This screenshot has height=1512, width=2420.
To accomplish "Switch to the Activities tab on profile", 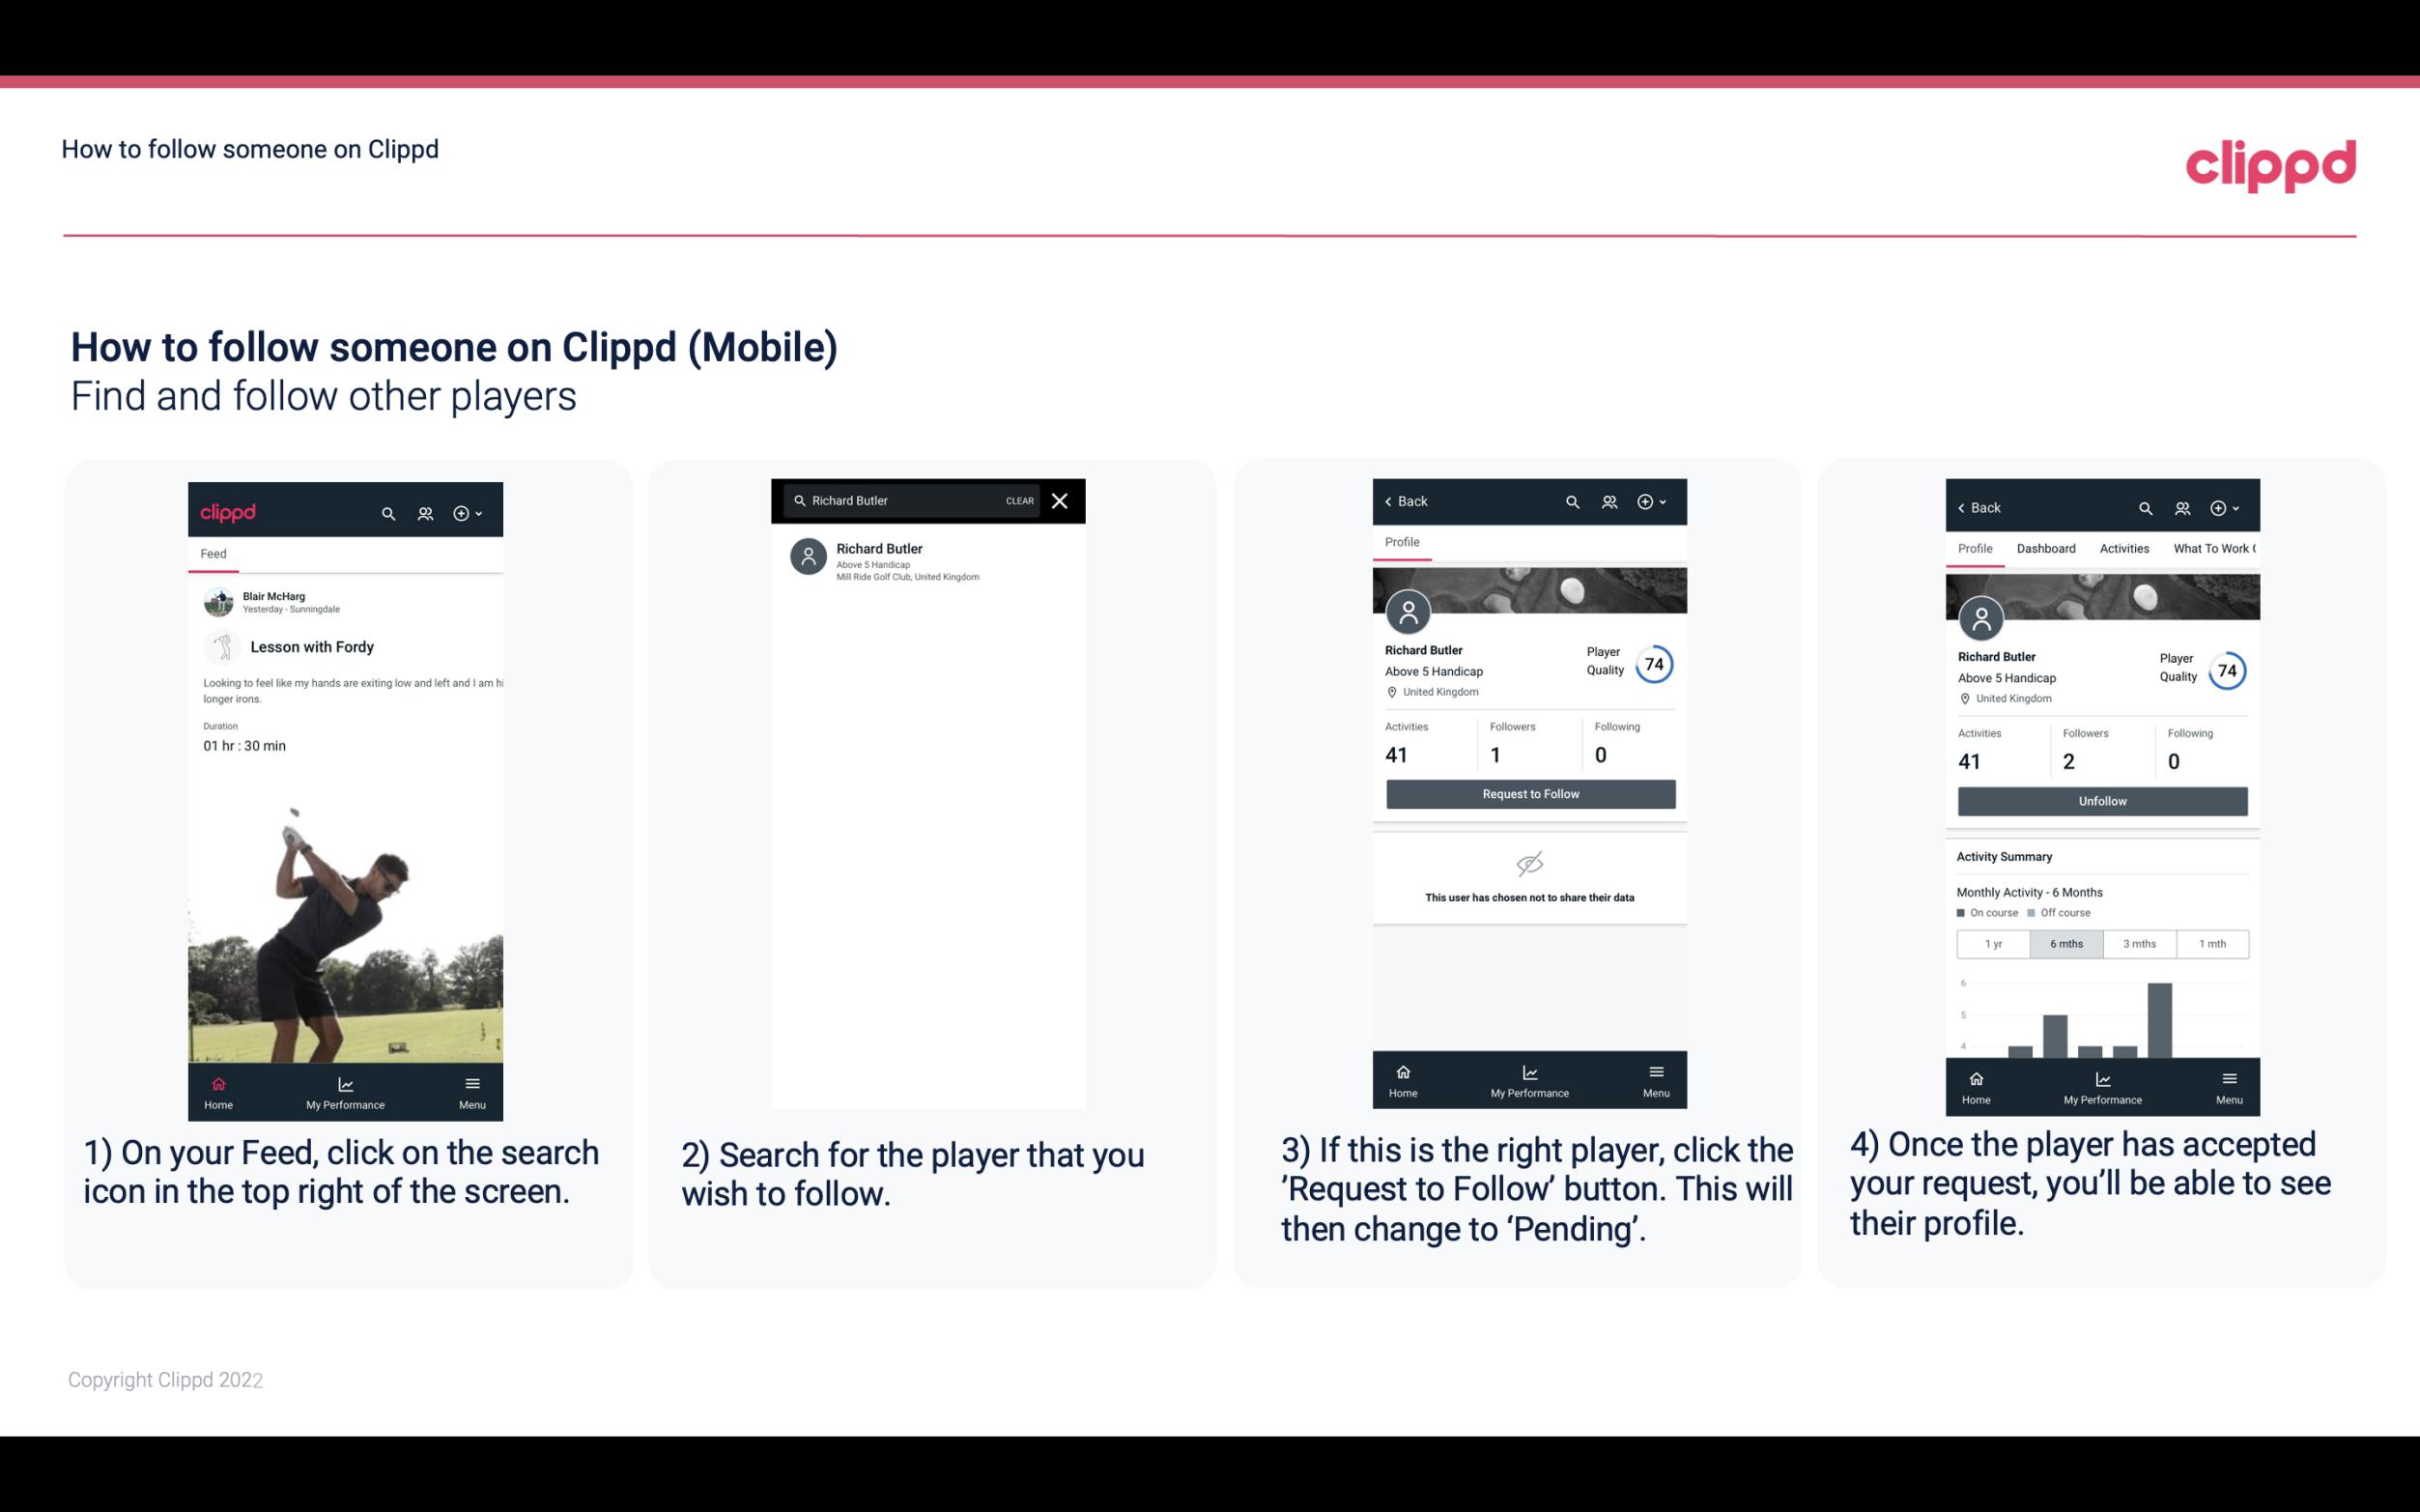I will 2124,549.
